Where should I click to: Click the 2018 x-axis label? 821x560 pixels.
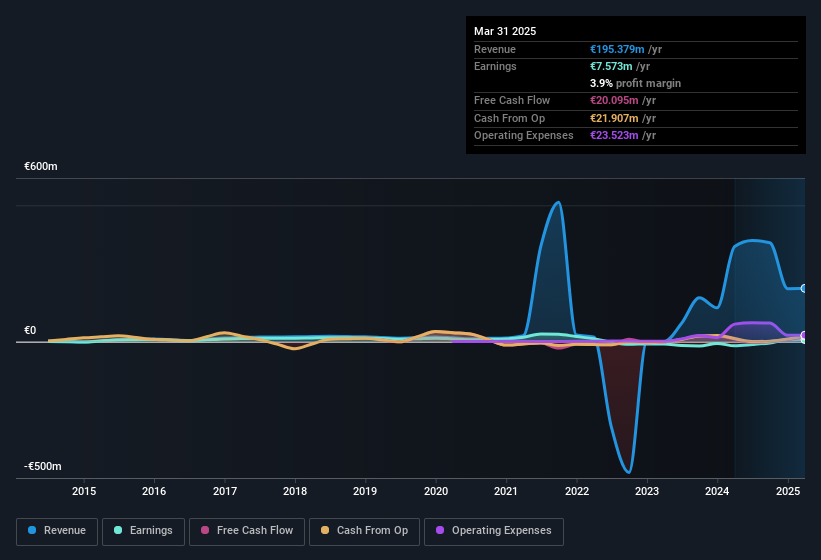tap(295, 491)
